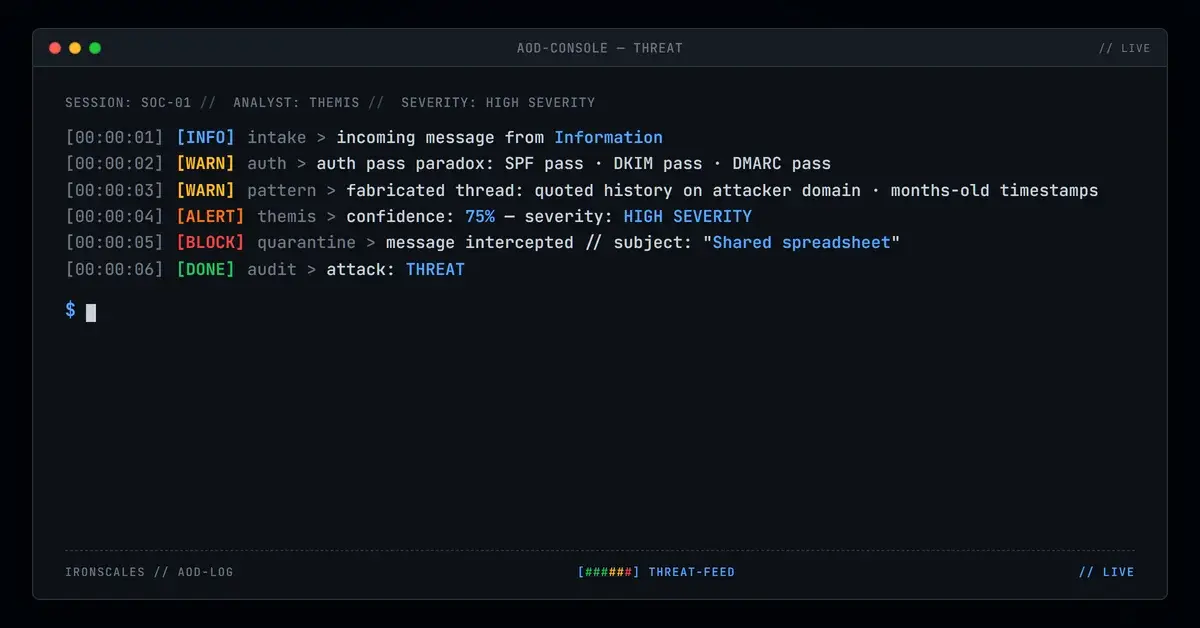The height and width of the screenshot is (628, 1200).
Task: Click the word pattern in log
Action: (282, 190)
